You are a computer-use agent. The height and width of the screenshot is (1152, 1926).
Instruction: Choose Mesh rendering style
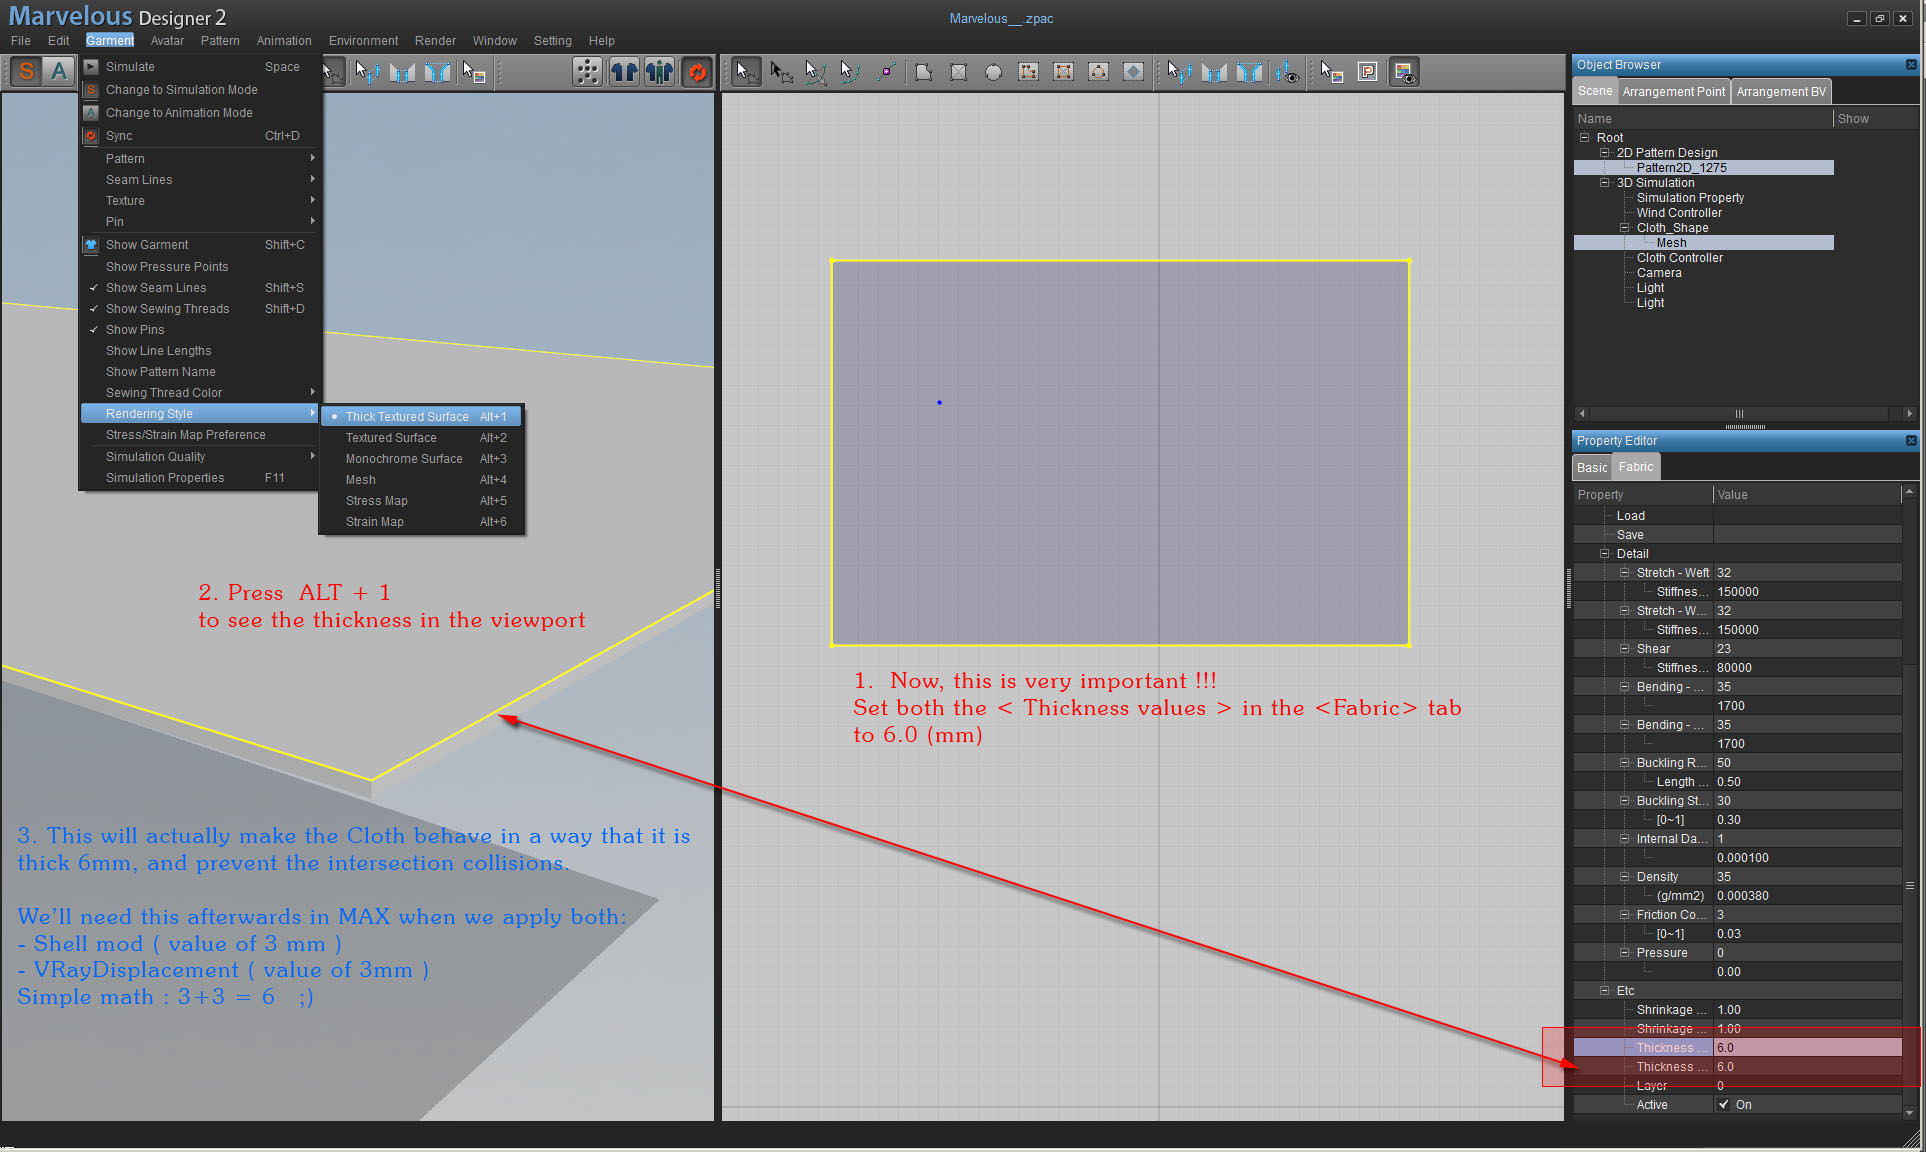422,480
